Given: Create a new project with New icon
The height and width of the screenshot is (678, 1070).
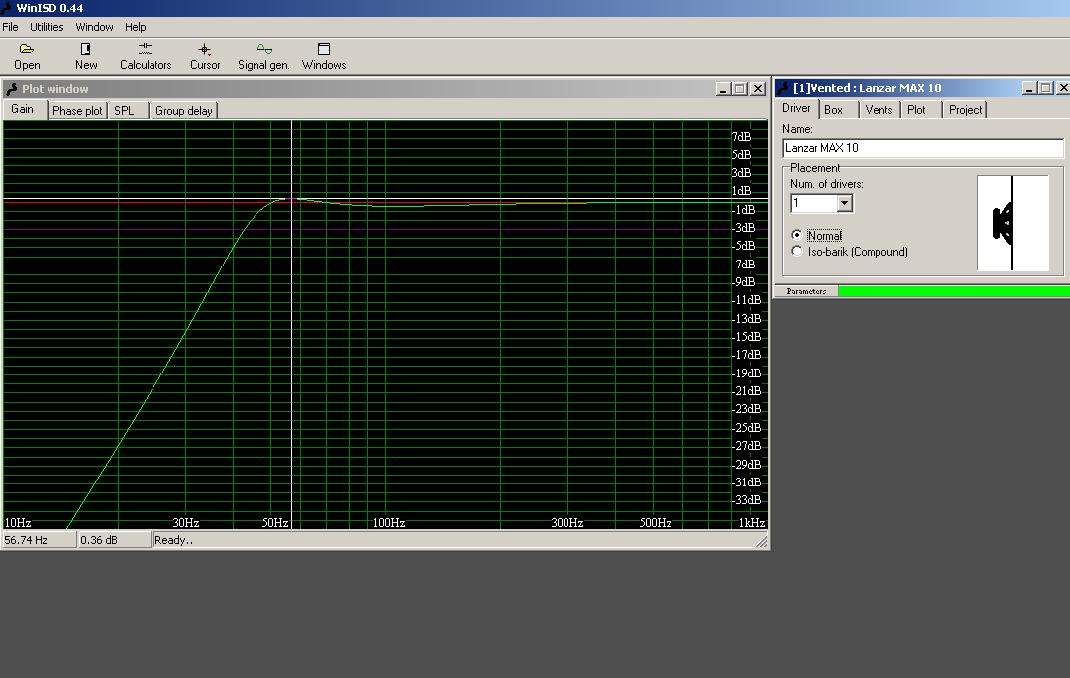Looking at the screenshot, I should (86, 56).
